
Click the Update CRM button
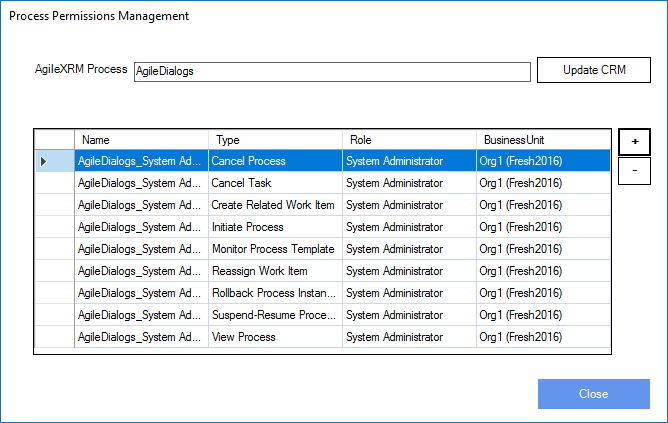pyautogui.click(x=594, y=70)
